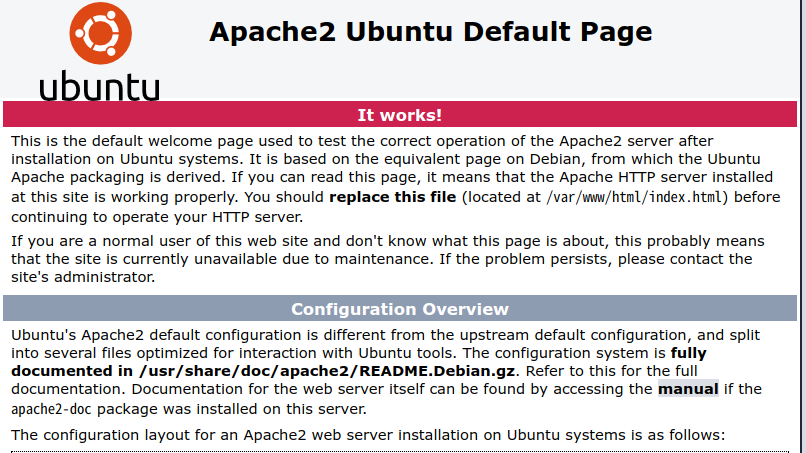The width and height of the screenshot is (806, 453).
Task: Click the /usr/share/doc/apache2/README.Debian.gz text
Action: [327, 371]
